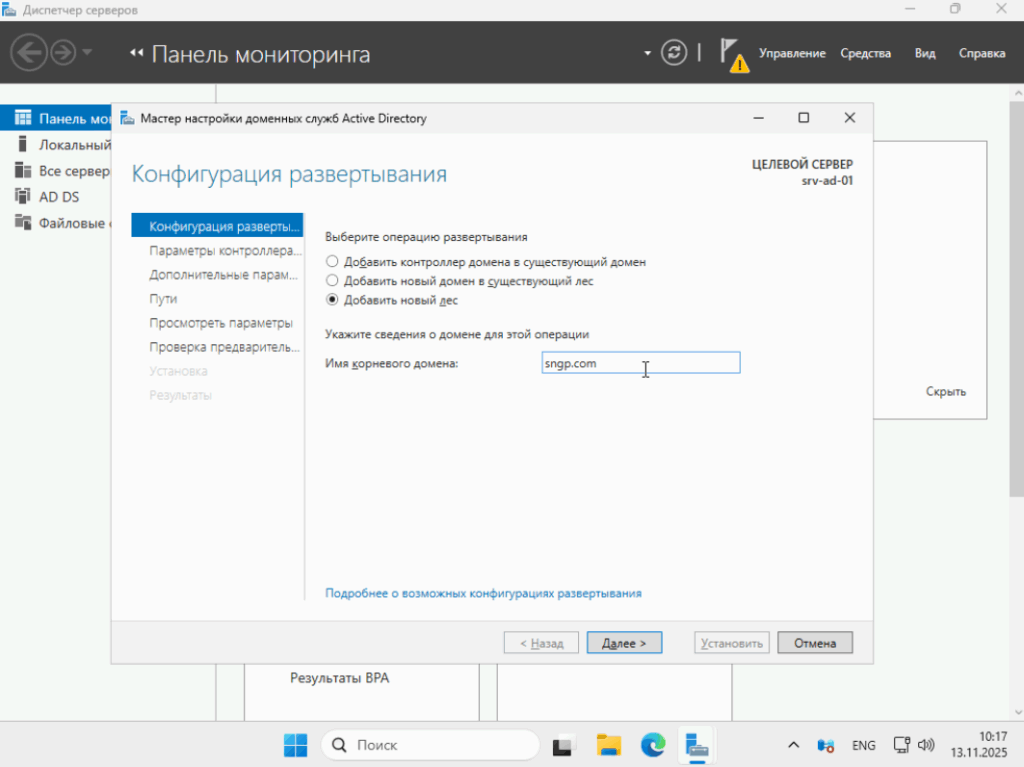Click the back navigation arrow in header
1024x767 pixels.
click(x=30, y=53)
